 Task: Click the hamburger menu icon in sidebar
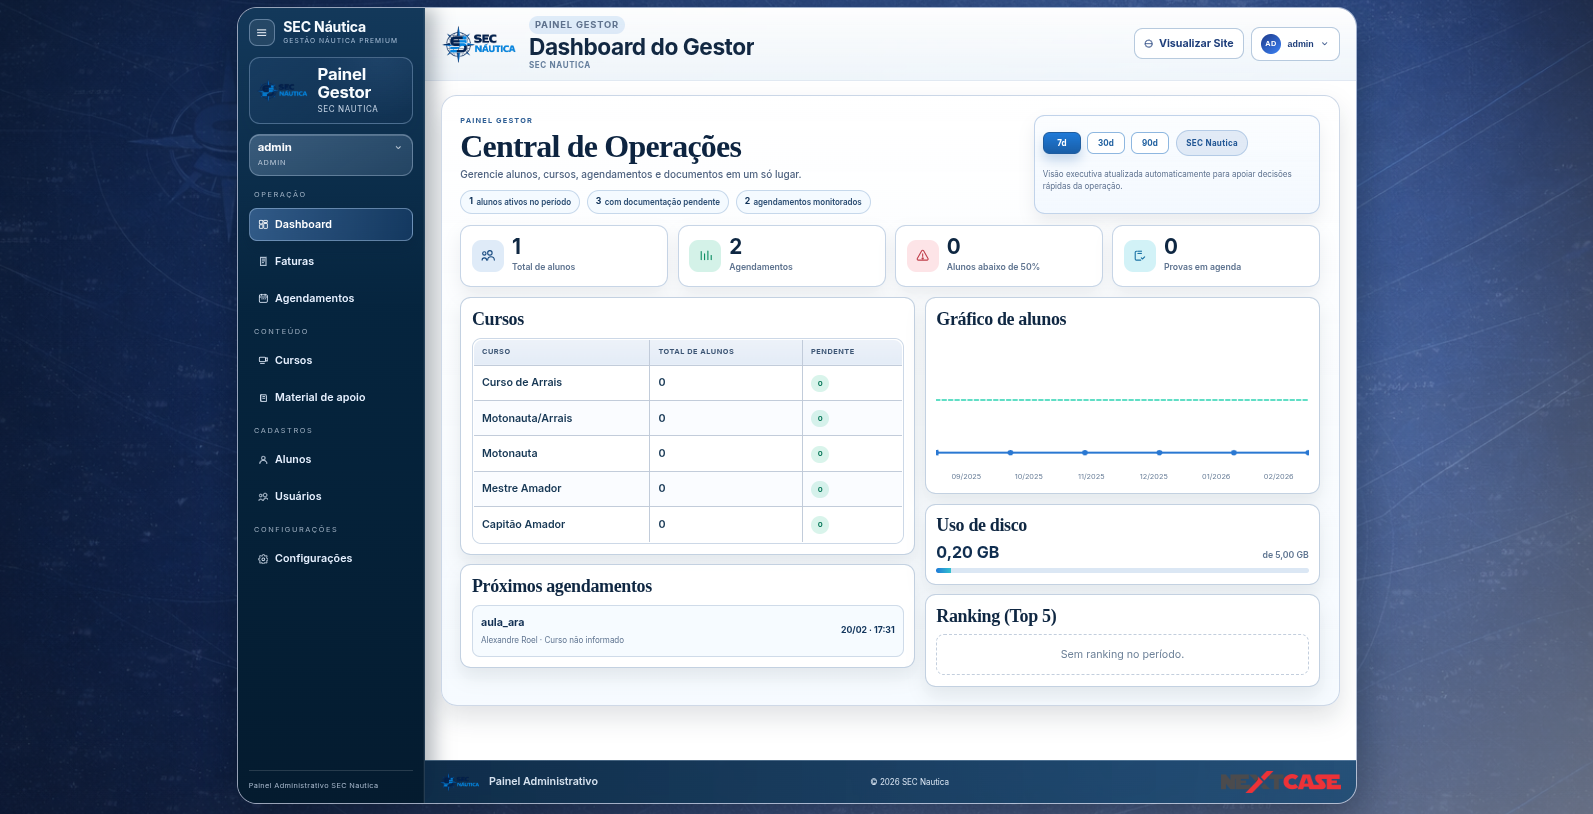click(x=261, y=33)
